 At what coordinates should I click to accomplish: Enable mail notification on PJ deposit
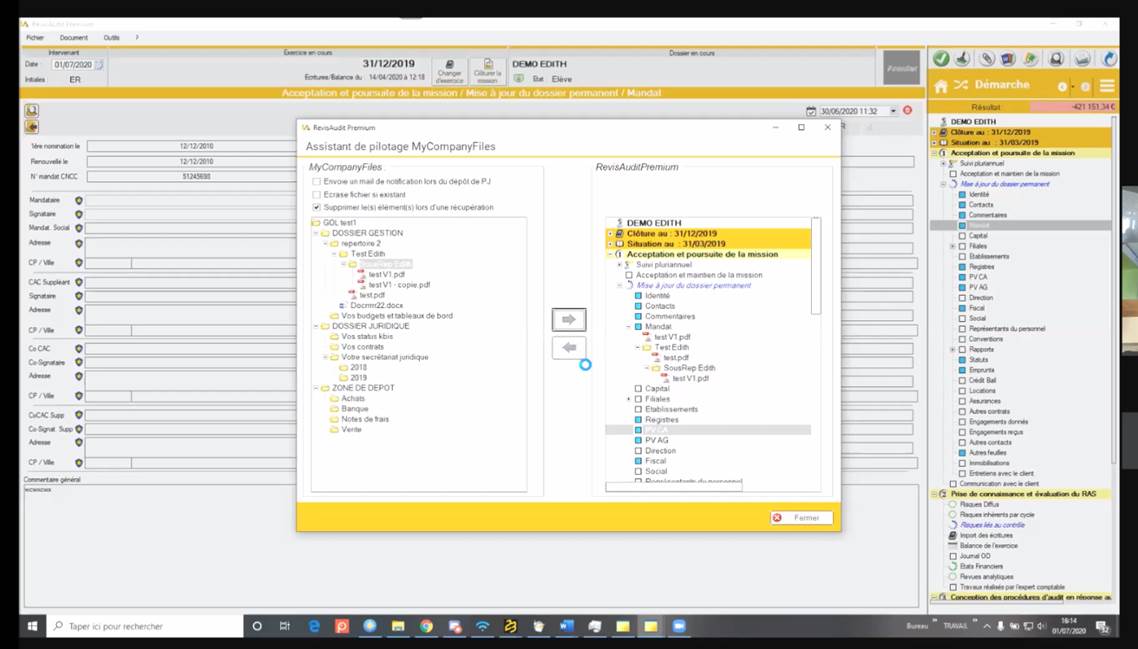(317, 181)
